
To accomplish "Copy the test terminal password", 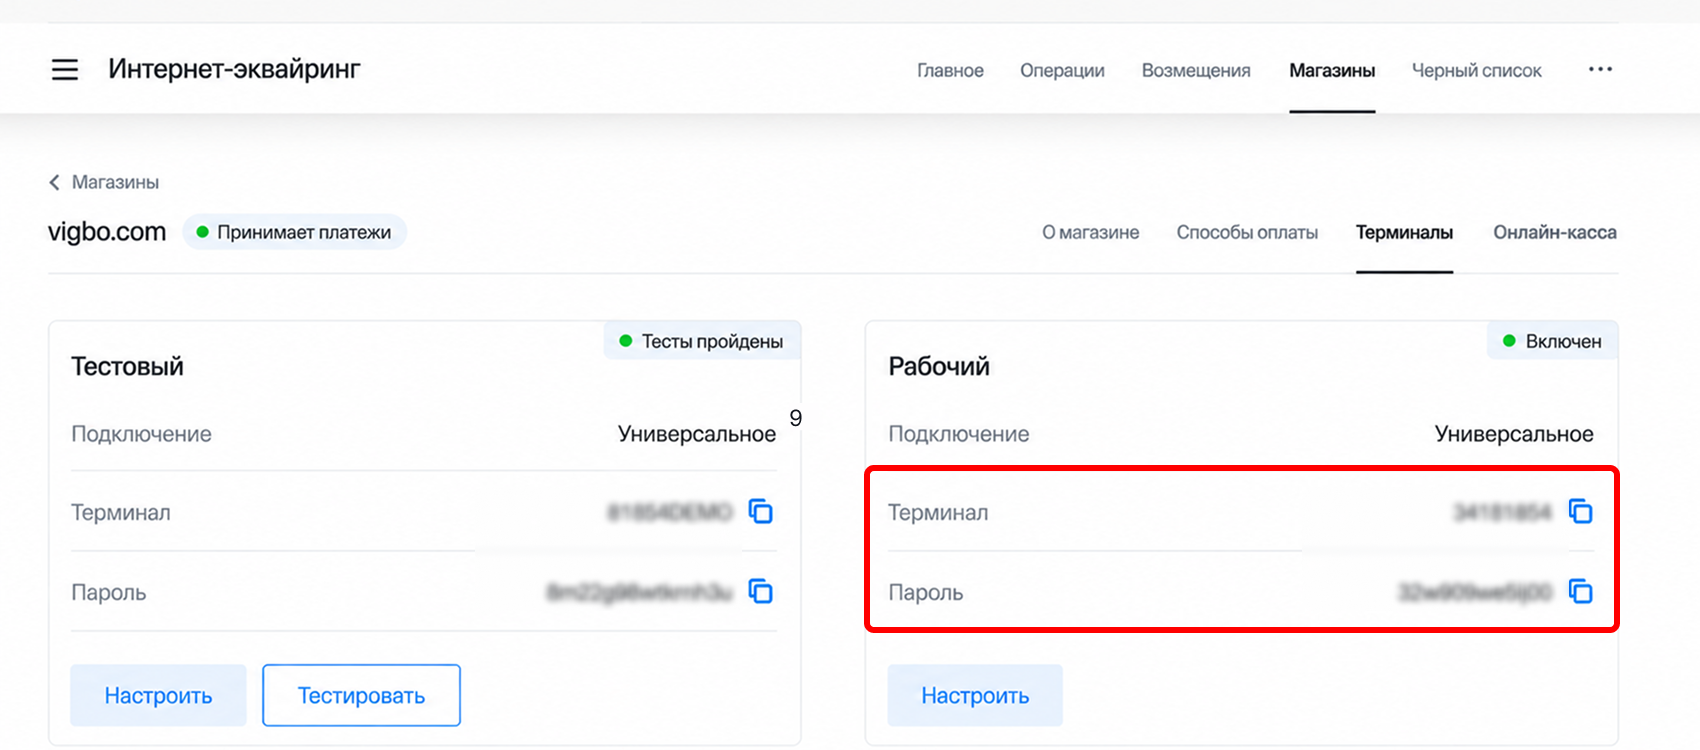I will tap(761, 592).
